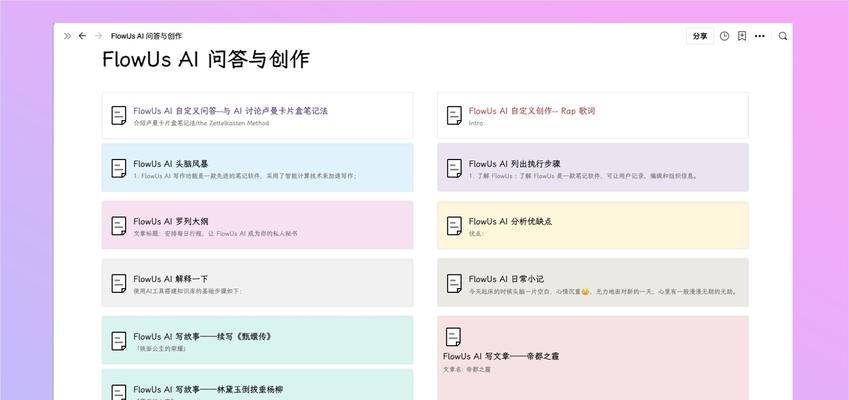The height and width of the screenshot is (400, 849).
Task: Open the FlowUs AI 列出执行步骤 card
Action: 593,168
